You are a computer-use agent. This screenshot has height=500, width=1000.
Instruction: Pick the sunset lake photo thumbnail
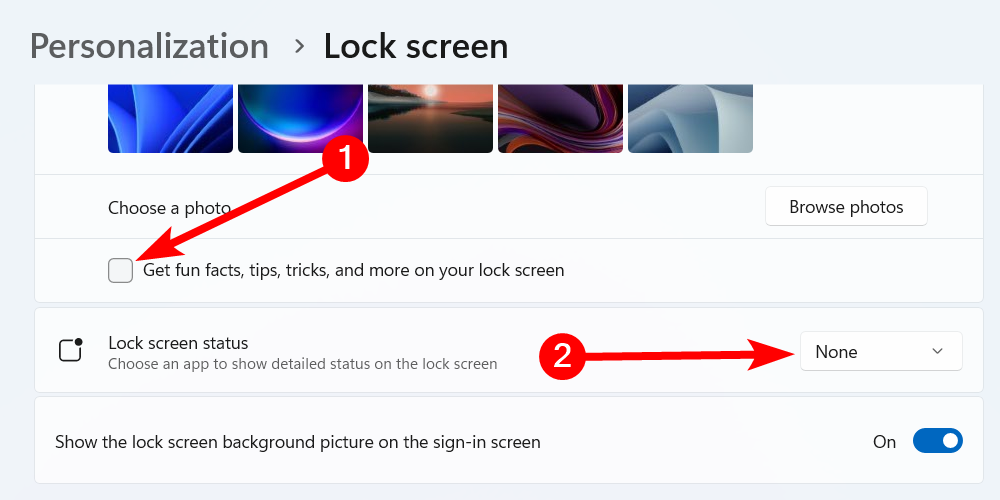pos(430,118)
